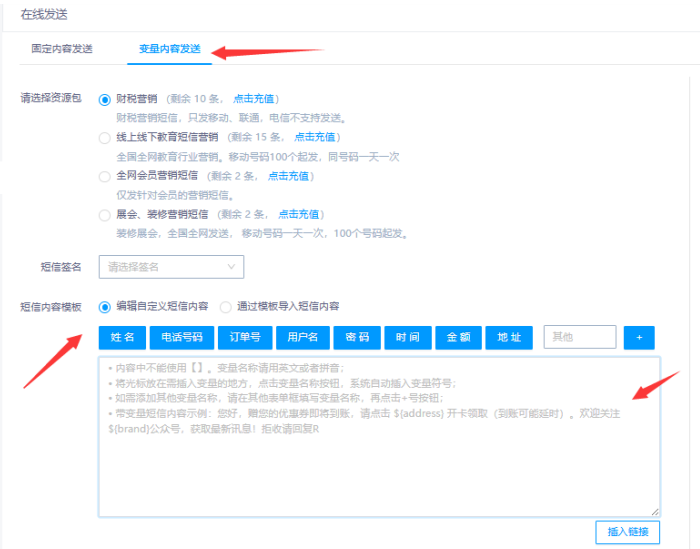Insert the 地址 variable button
Viewport: 700px width, 549px height.
tap(509, 338)
